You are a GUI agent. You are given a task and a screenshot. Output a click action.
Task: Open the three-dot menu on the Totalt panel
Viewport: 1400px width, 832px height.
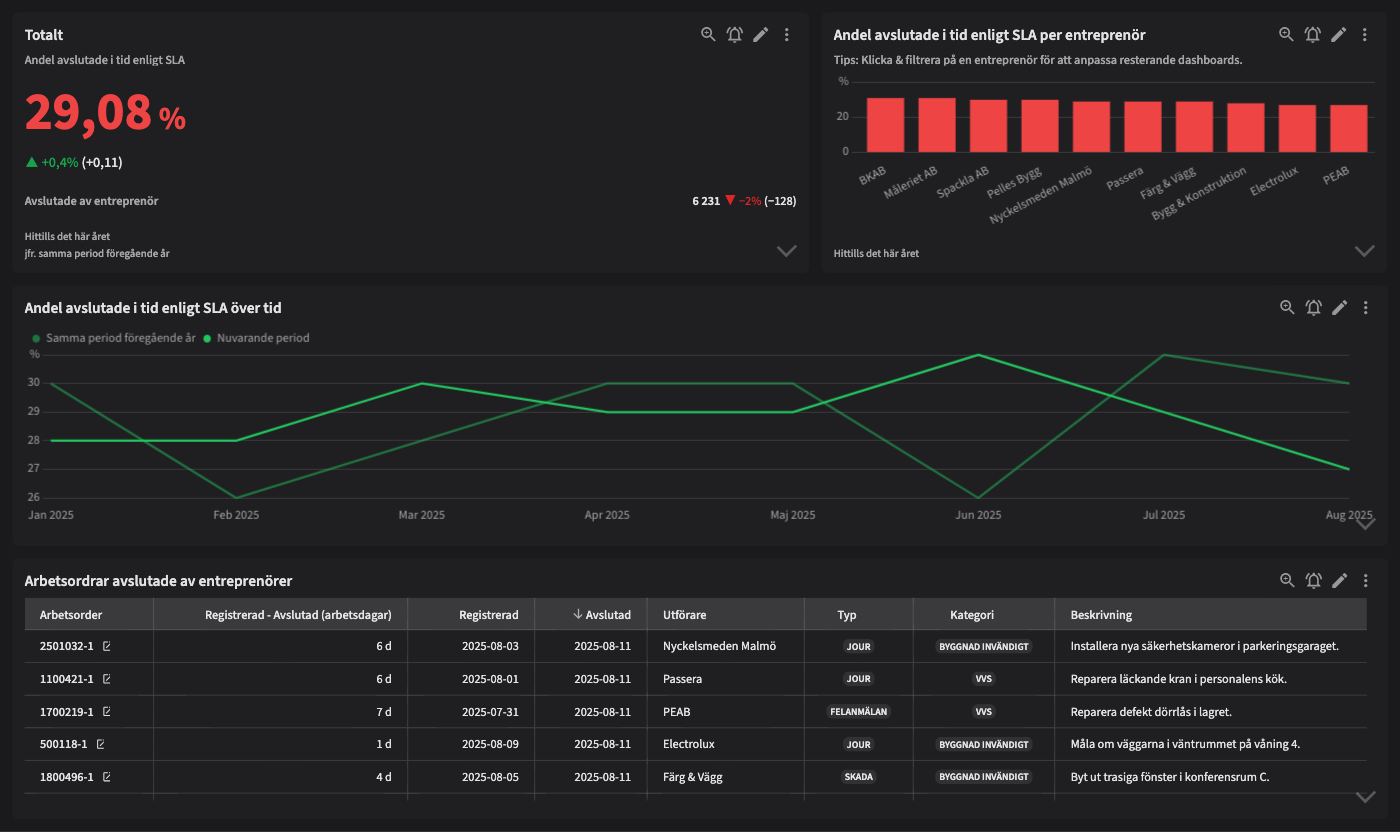786,33
